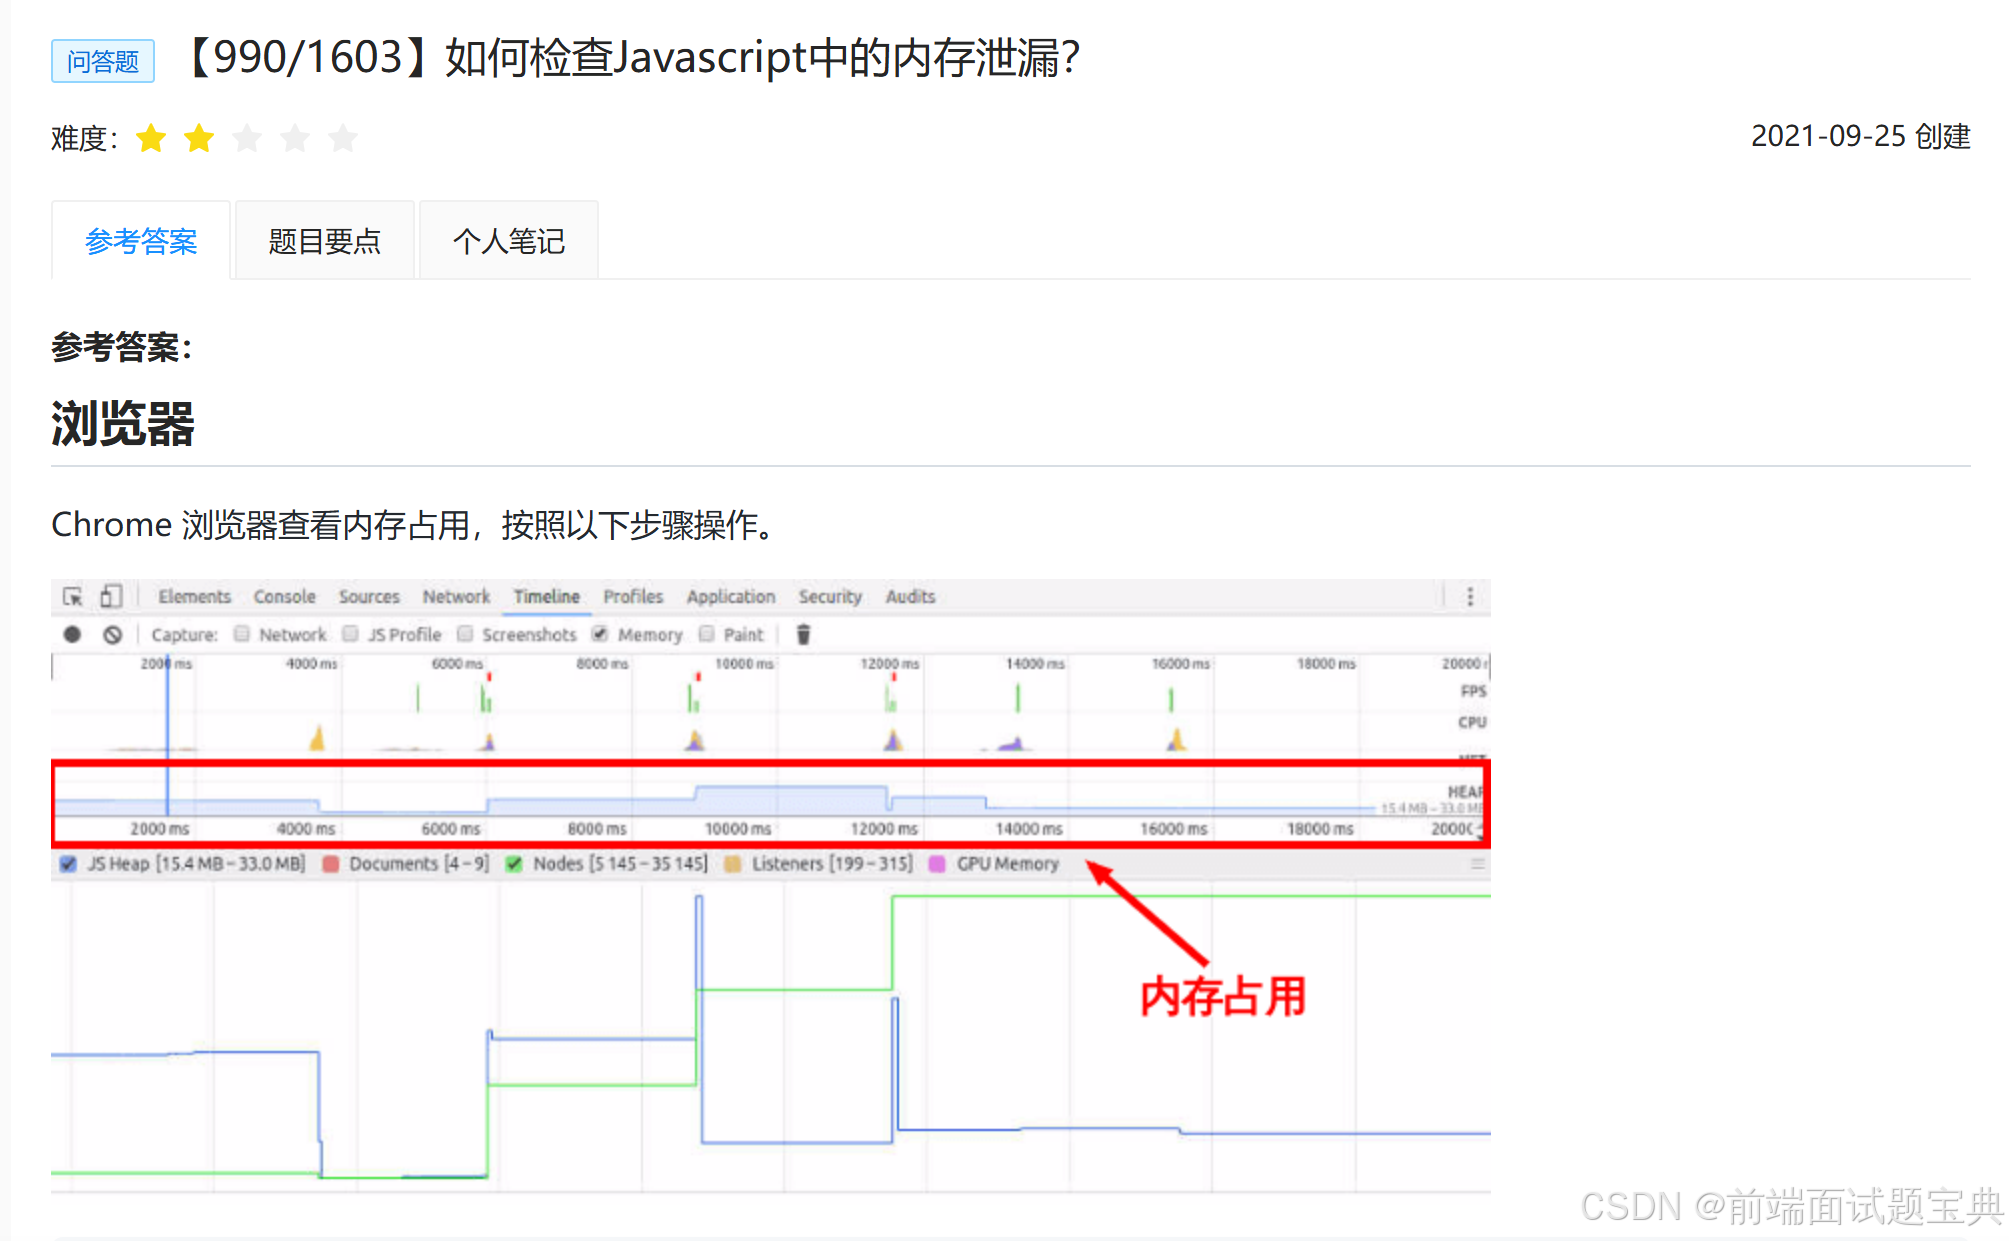Click the garbage collection trash icon
Image resolution: width=2009 pixels, height=1241 pixels.
(x=803, y=635)
